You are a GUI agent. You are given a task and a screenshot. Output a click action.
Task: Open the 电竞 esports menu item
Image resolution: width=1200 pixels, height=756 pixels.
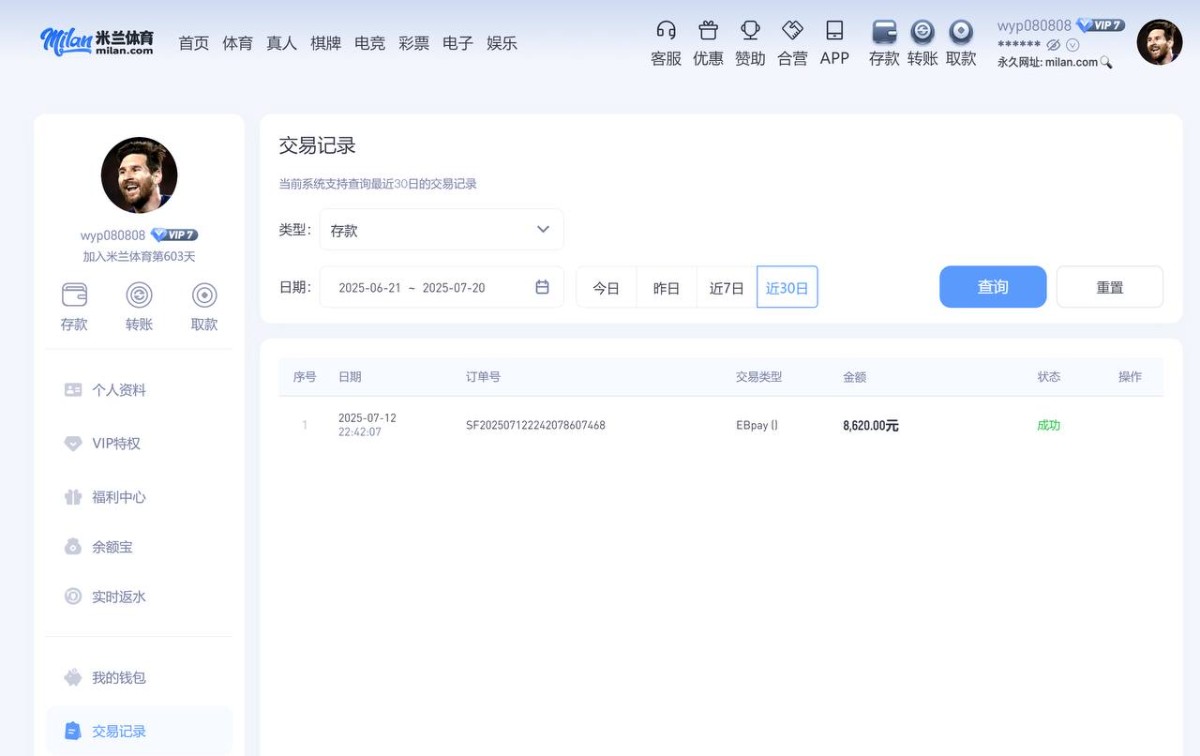tap(370, 43)
